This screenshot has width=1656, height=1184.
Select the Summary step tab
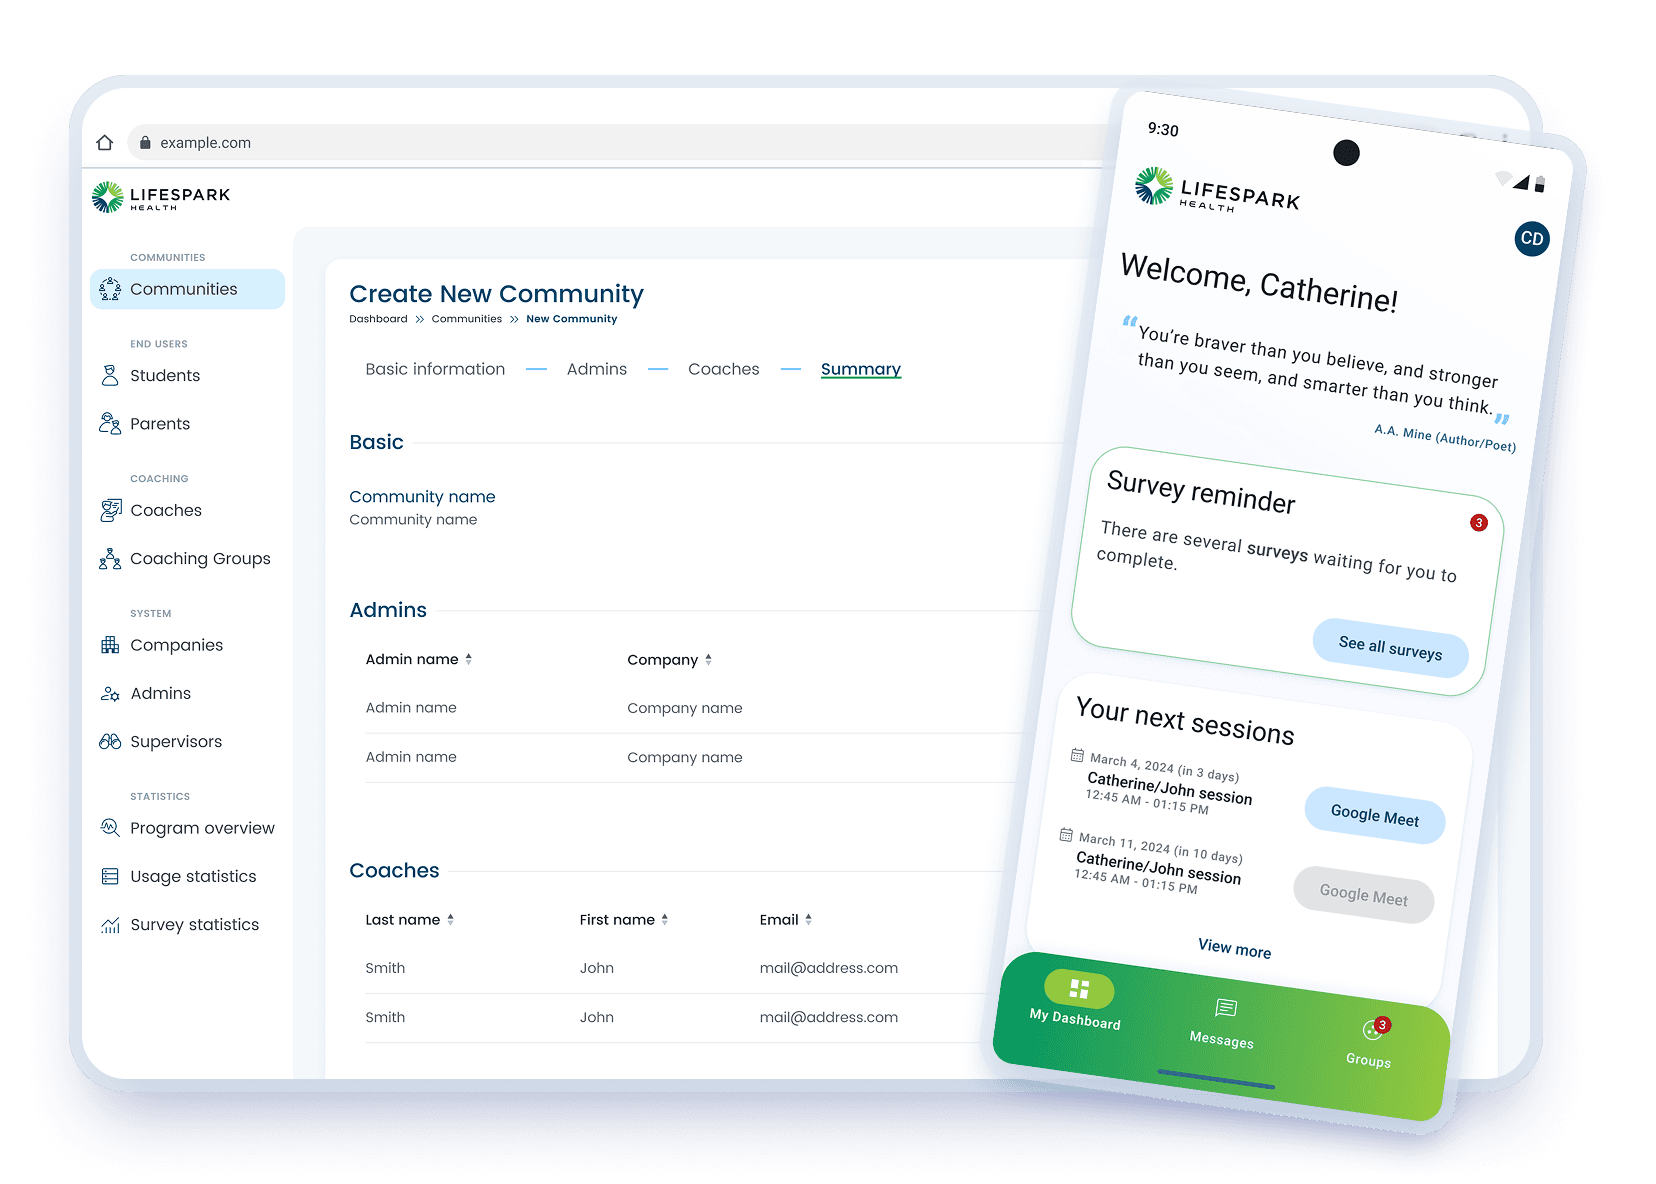click(x=860, y=369)
